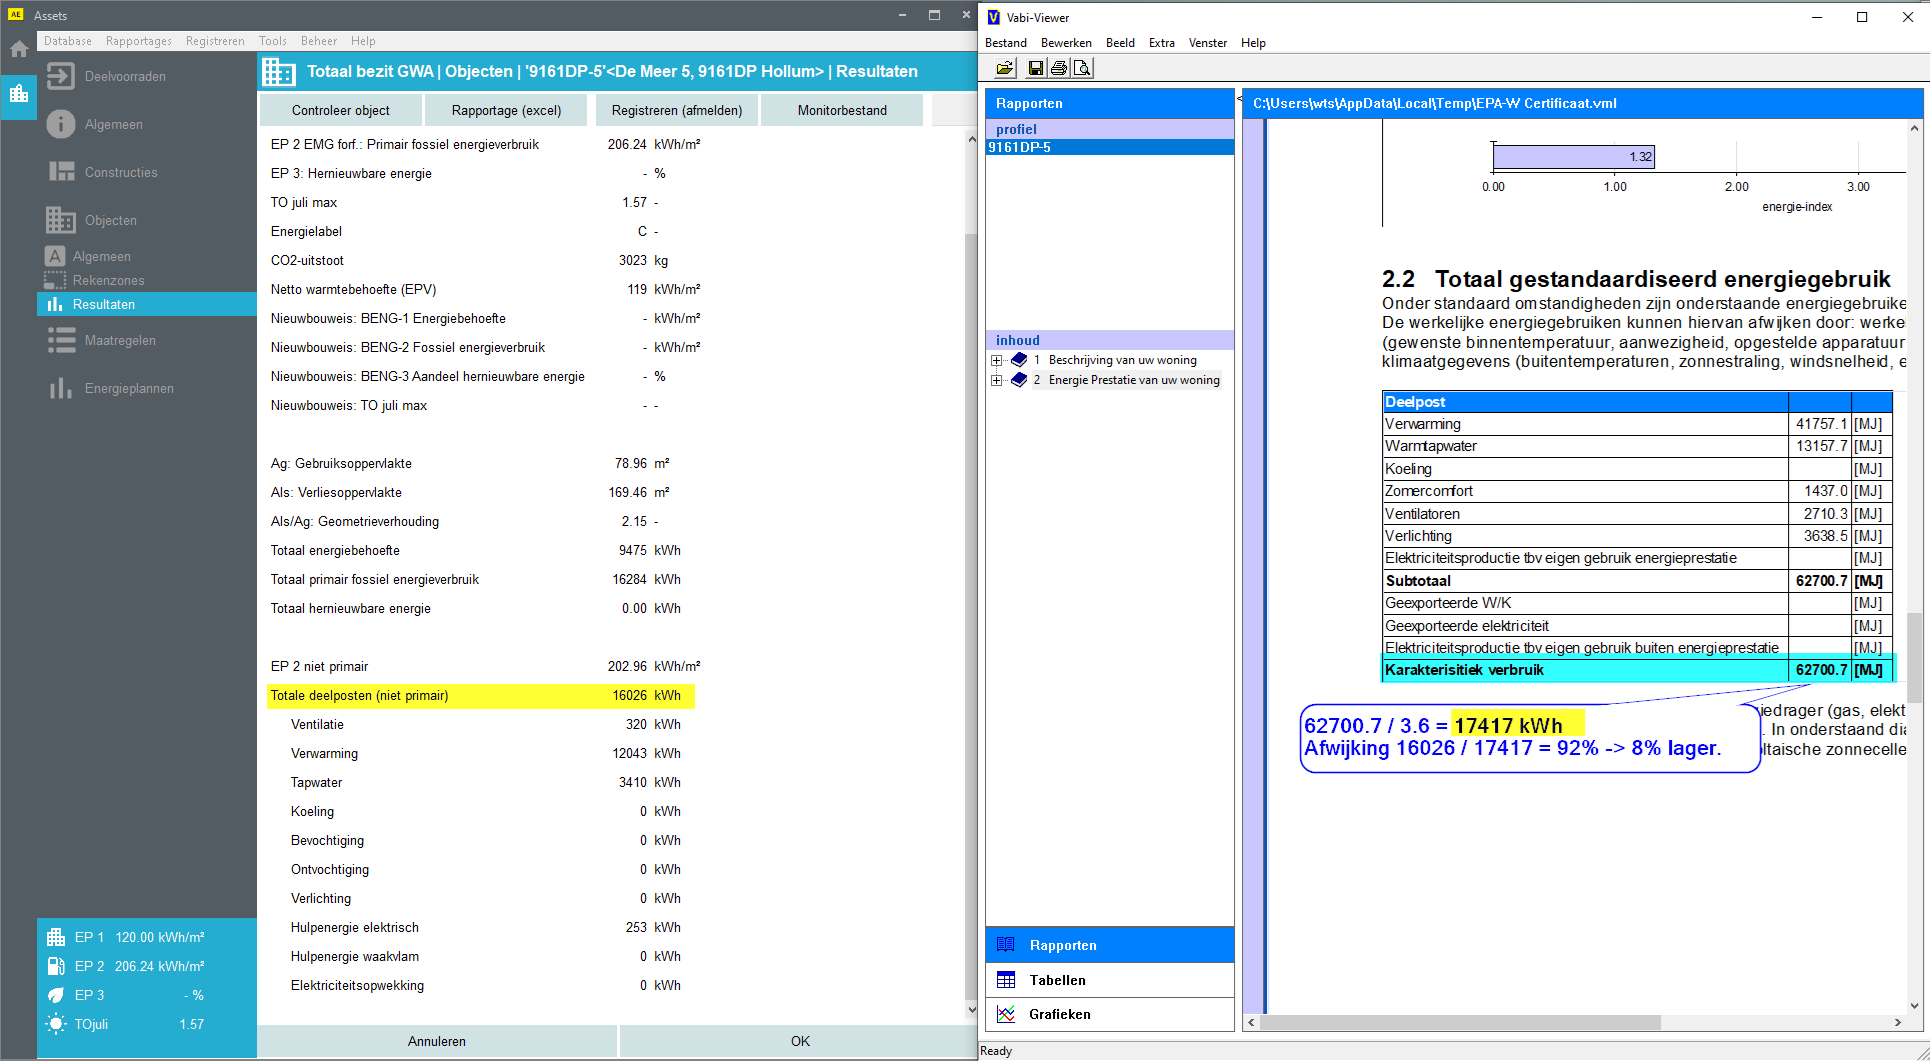
Task: Click Monitorbestand button
Action: (842, 110)
